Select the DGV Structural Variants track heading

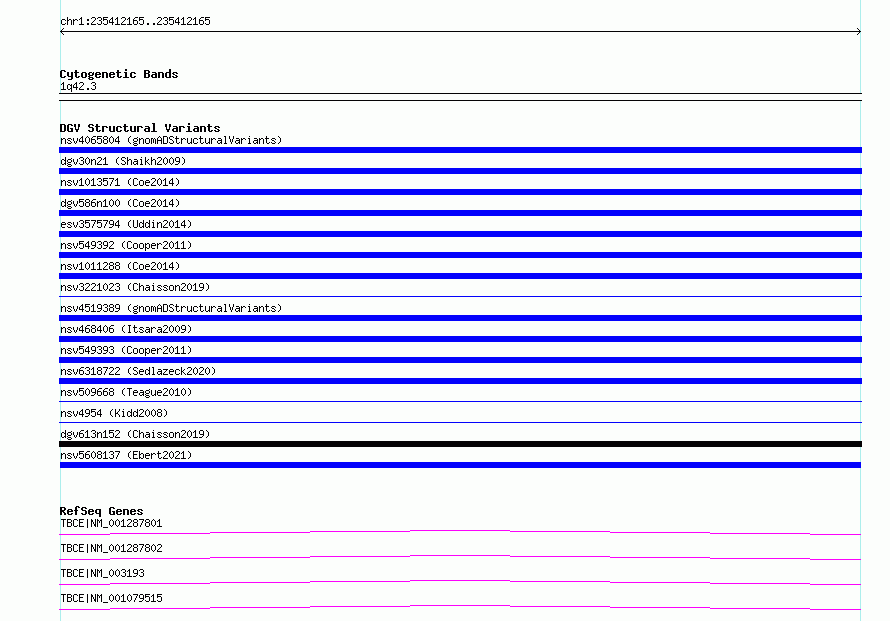(140, 128)
